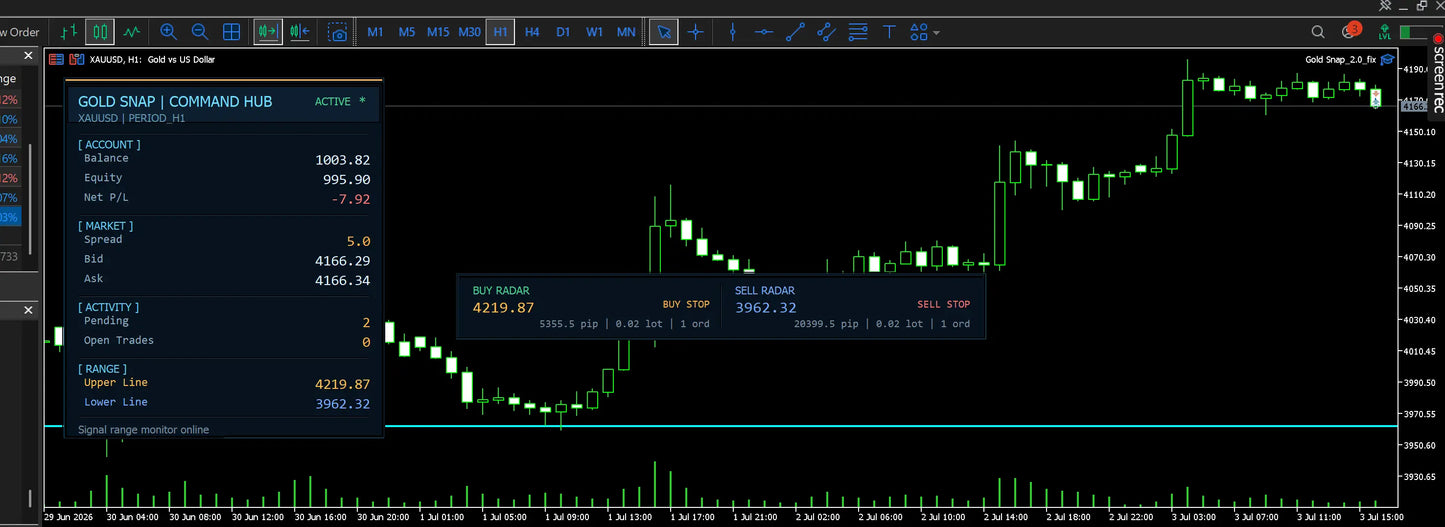1445x527 pixels.
Task: Select the candlesticks chart mode
Action: pos(100,32)
